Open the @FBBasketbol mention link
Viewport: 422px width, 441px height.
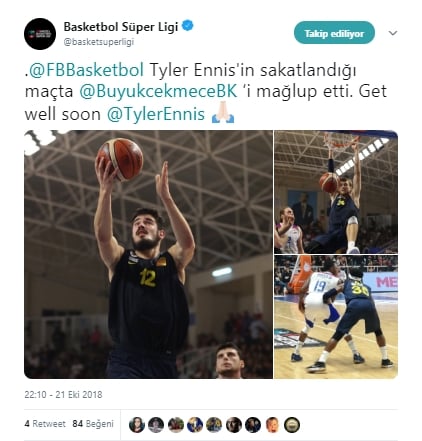[x=86, y=70]
